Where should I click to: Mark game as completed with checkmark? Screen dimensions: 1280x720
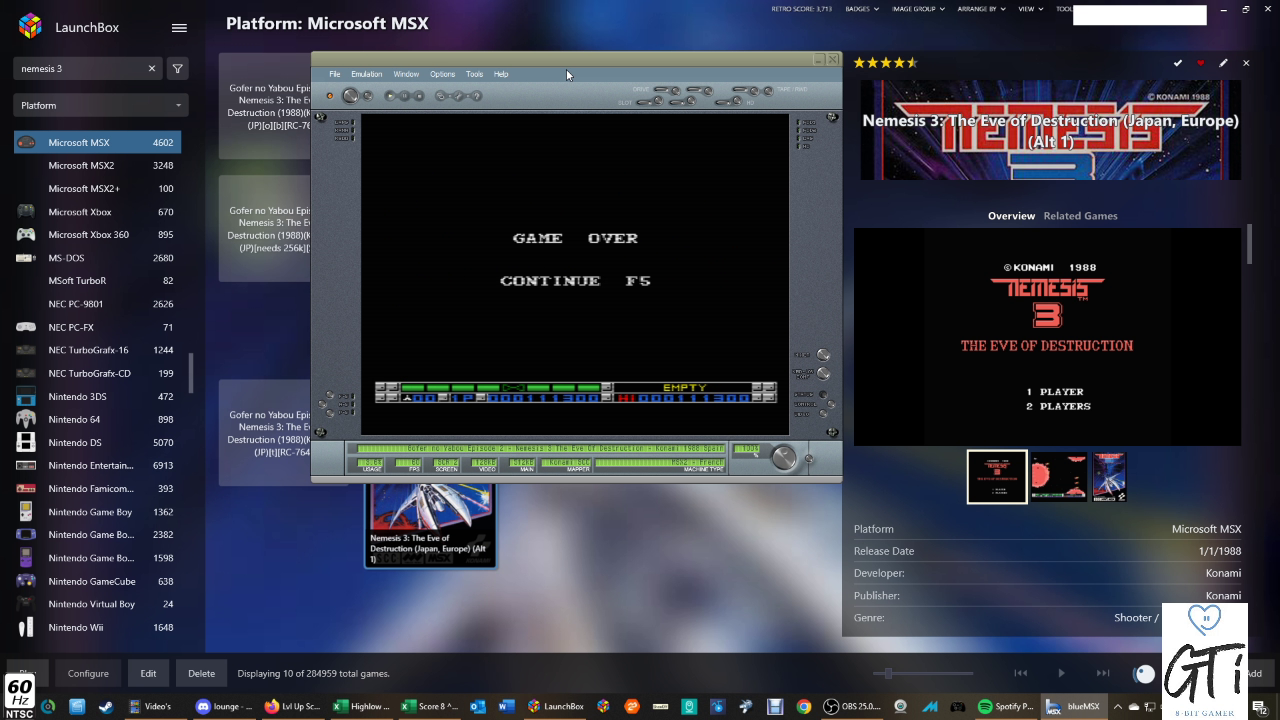point(1178,63)
